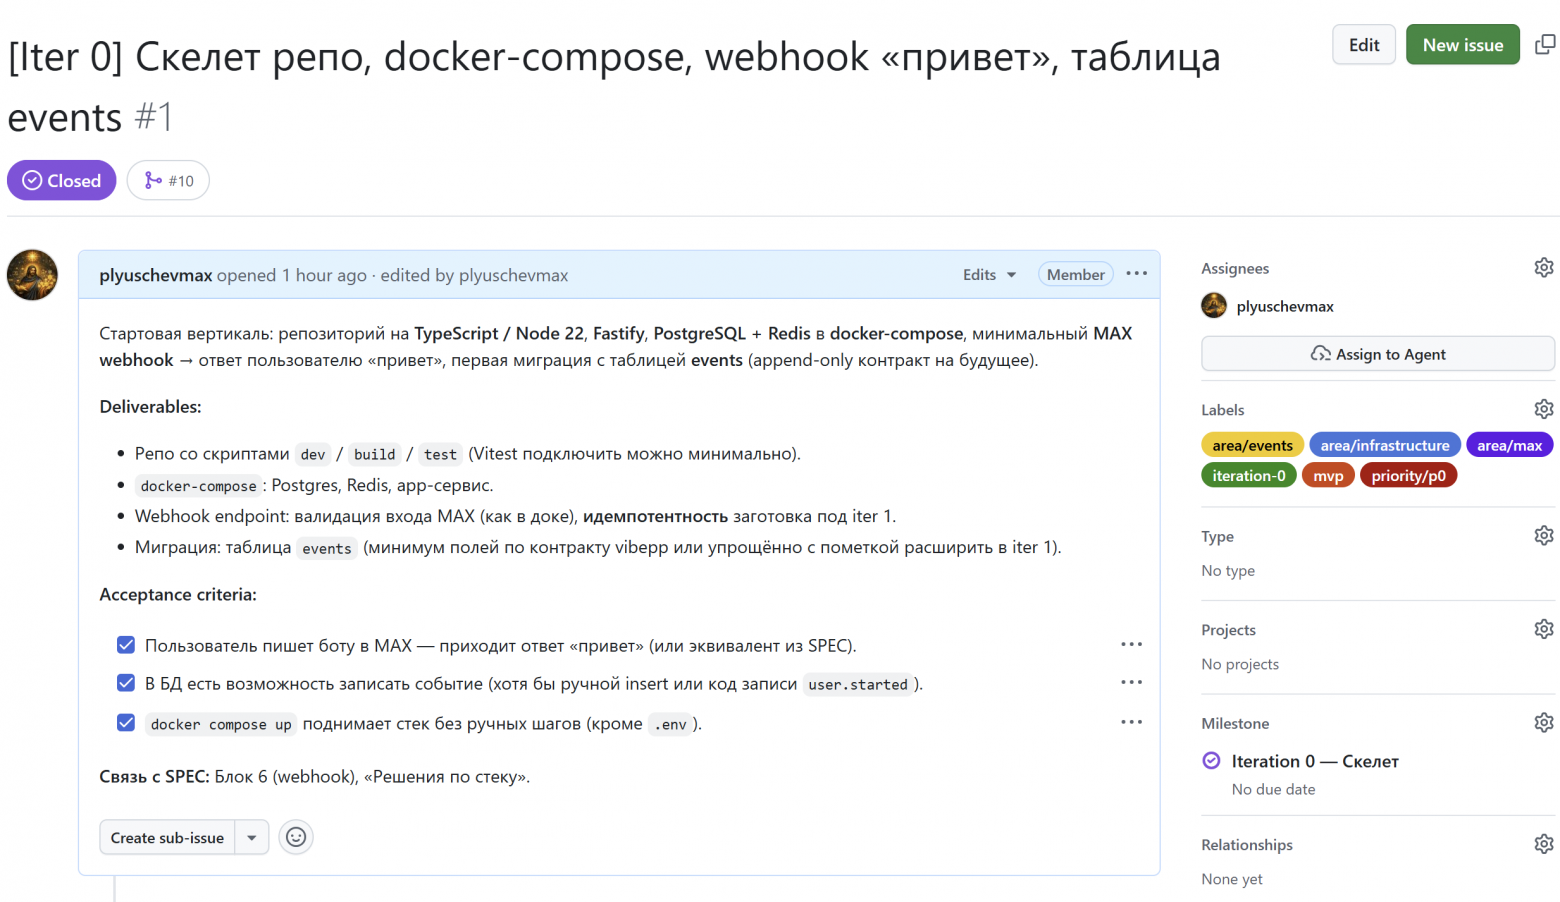Copy issue link icon beside New issue
The image size is (1560, 902).
pos(1545,45)
